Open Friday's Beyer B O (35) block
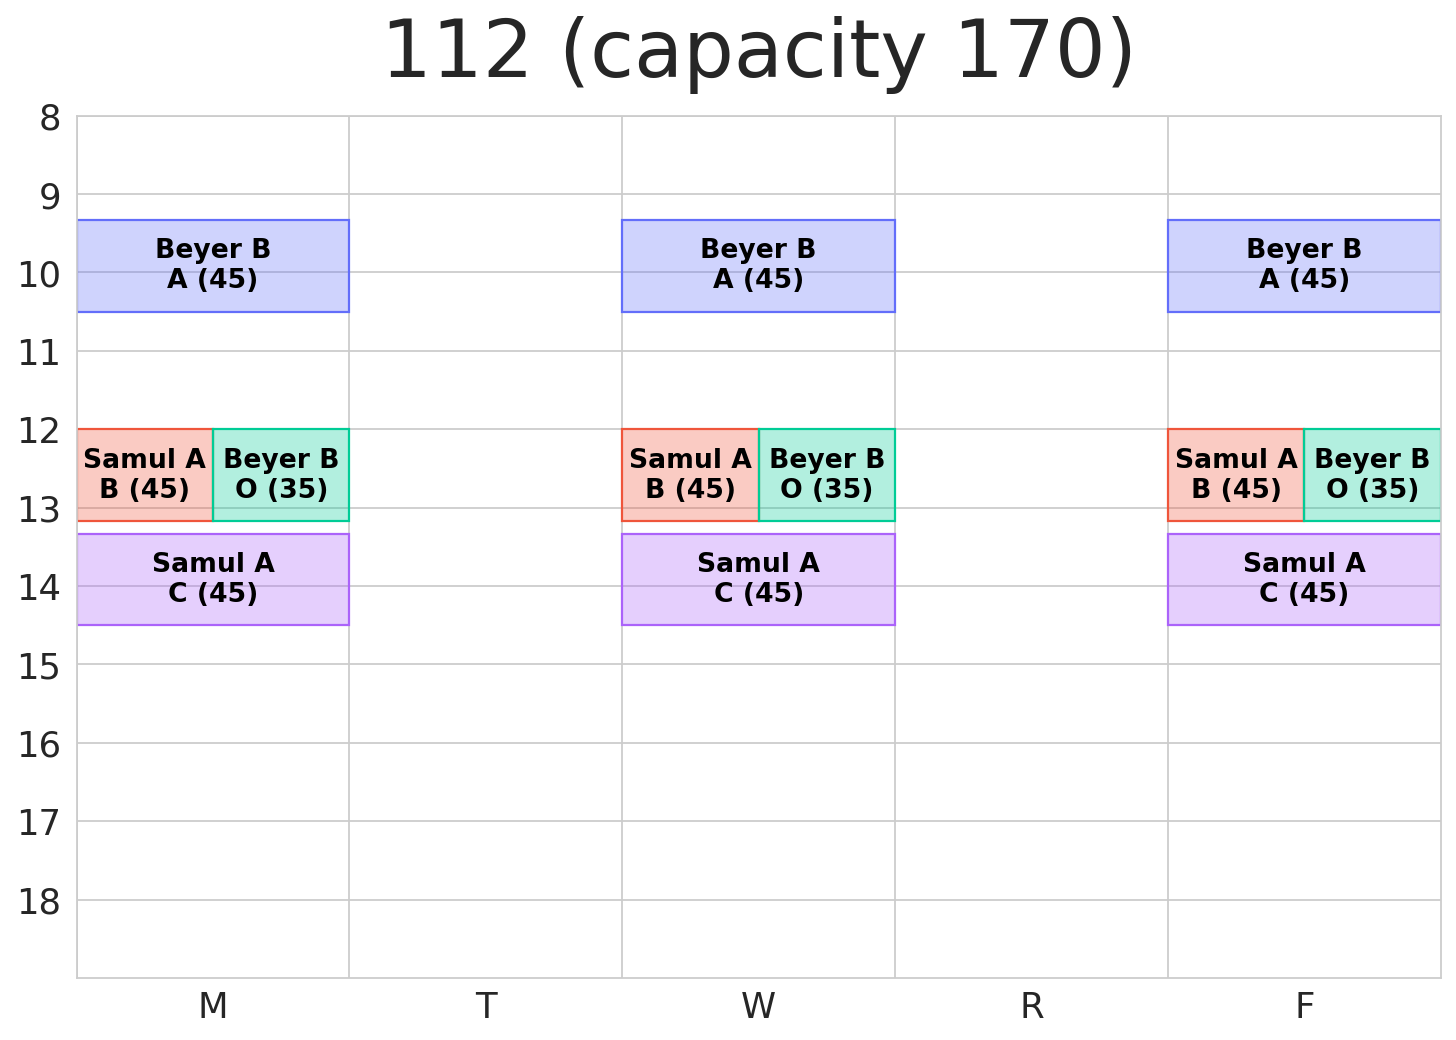This screenshot has width=1456, height=1040. pos(1372,474)
